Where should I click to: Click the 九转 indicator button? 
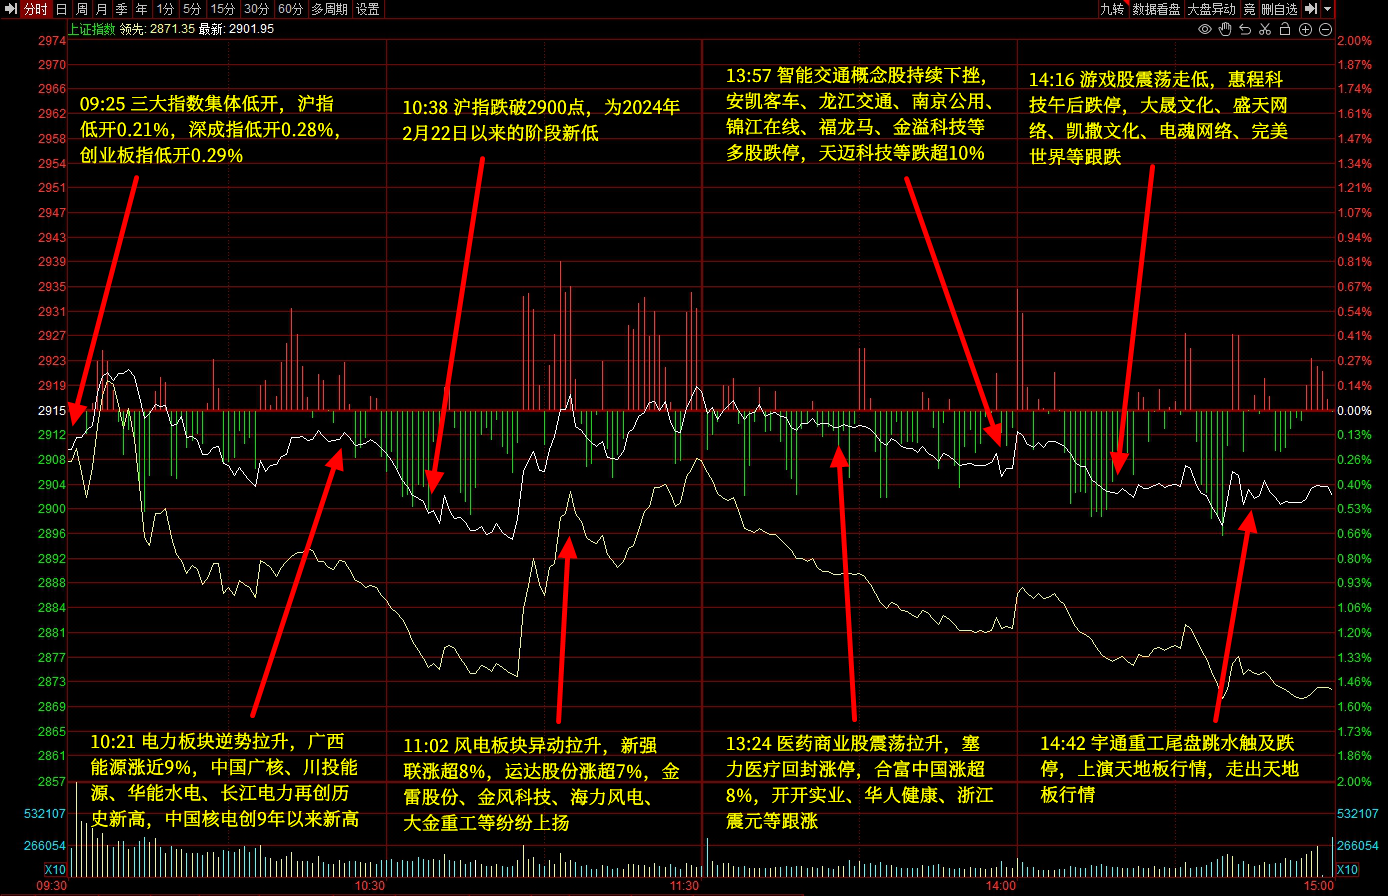pyautogui.click(x=1112, y=9)
